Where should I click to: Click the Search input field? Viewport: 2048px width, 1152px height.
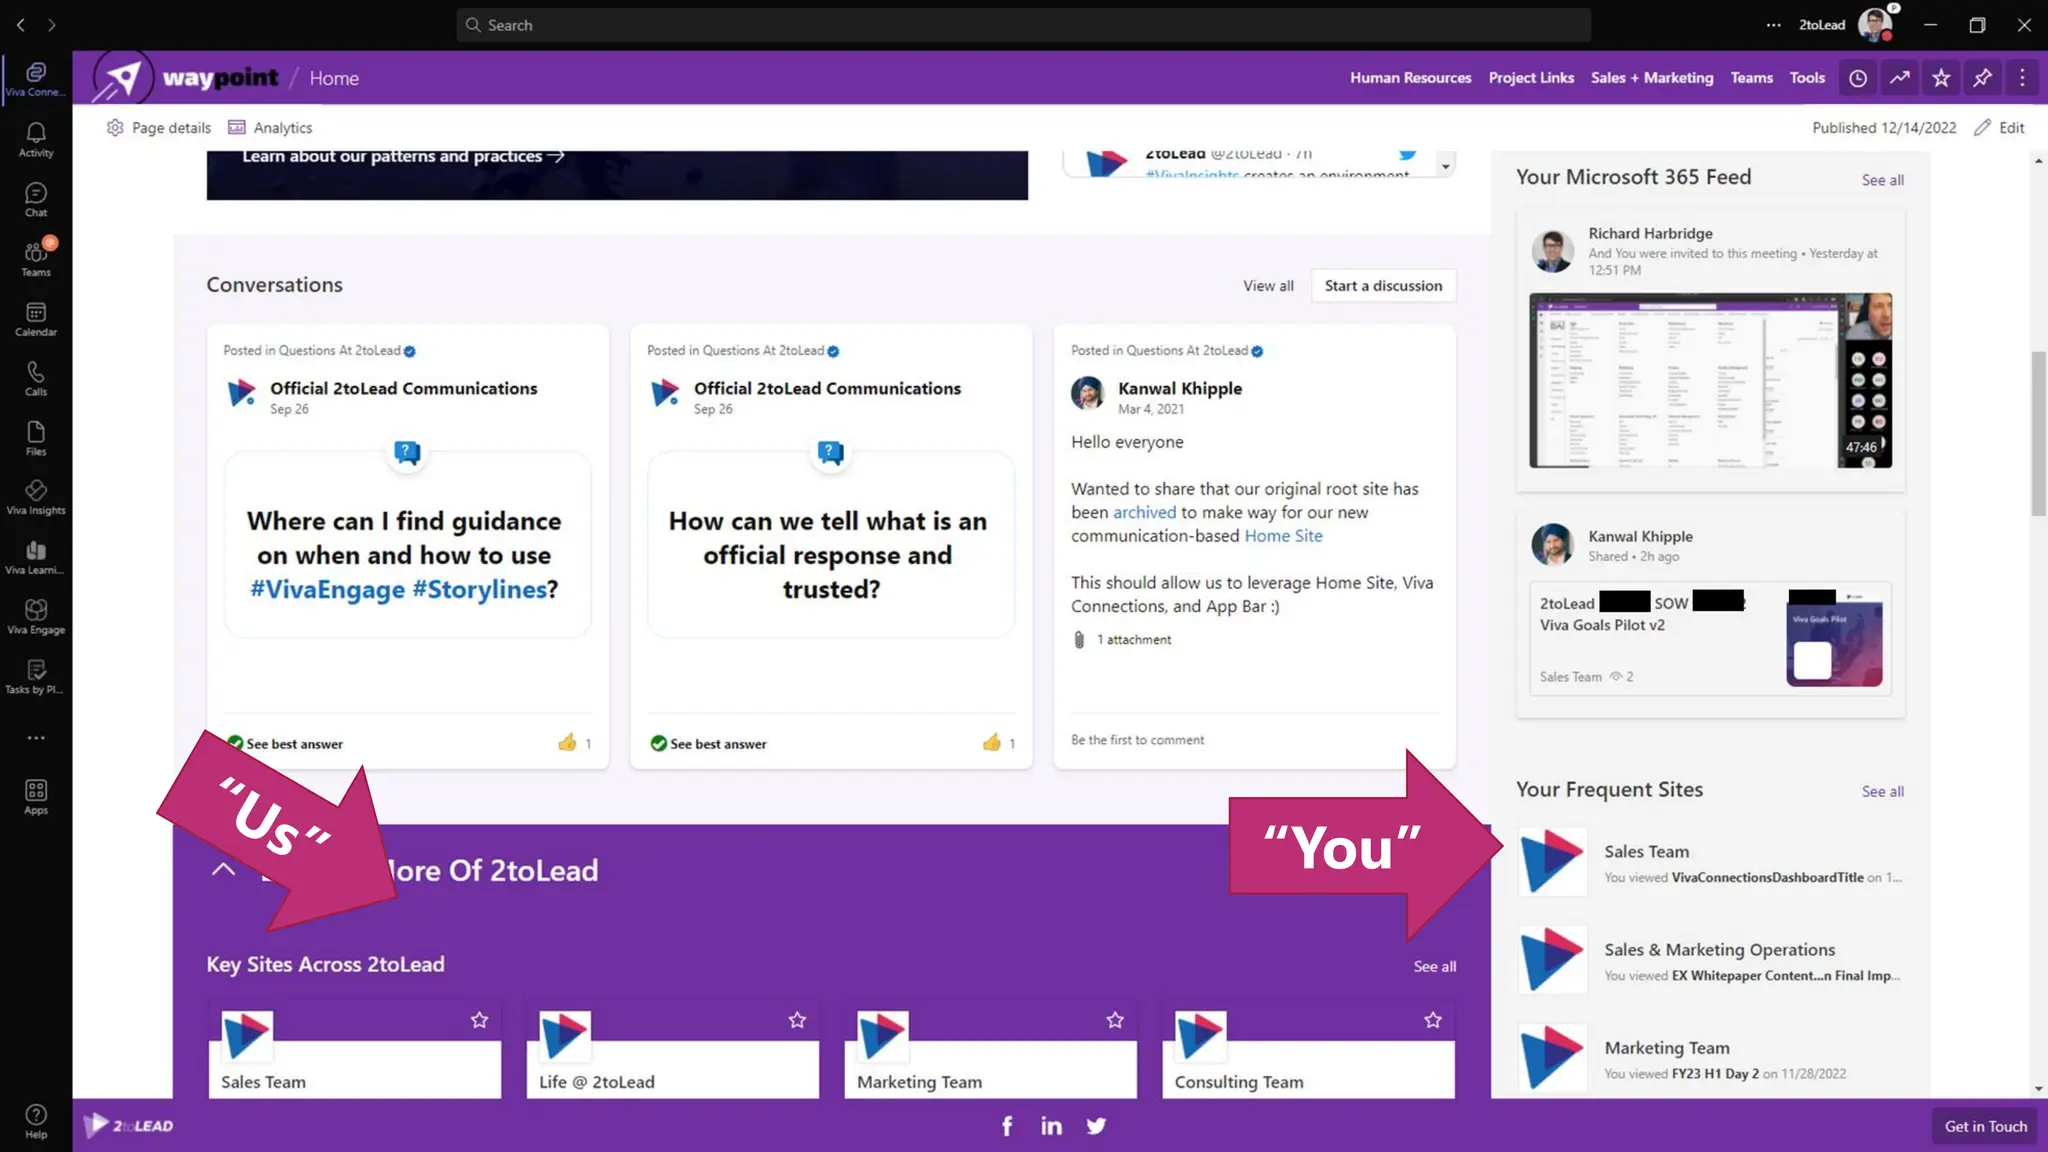[x=1022, y=25]
